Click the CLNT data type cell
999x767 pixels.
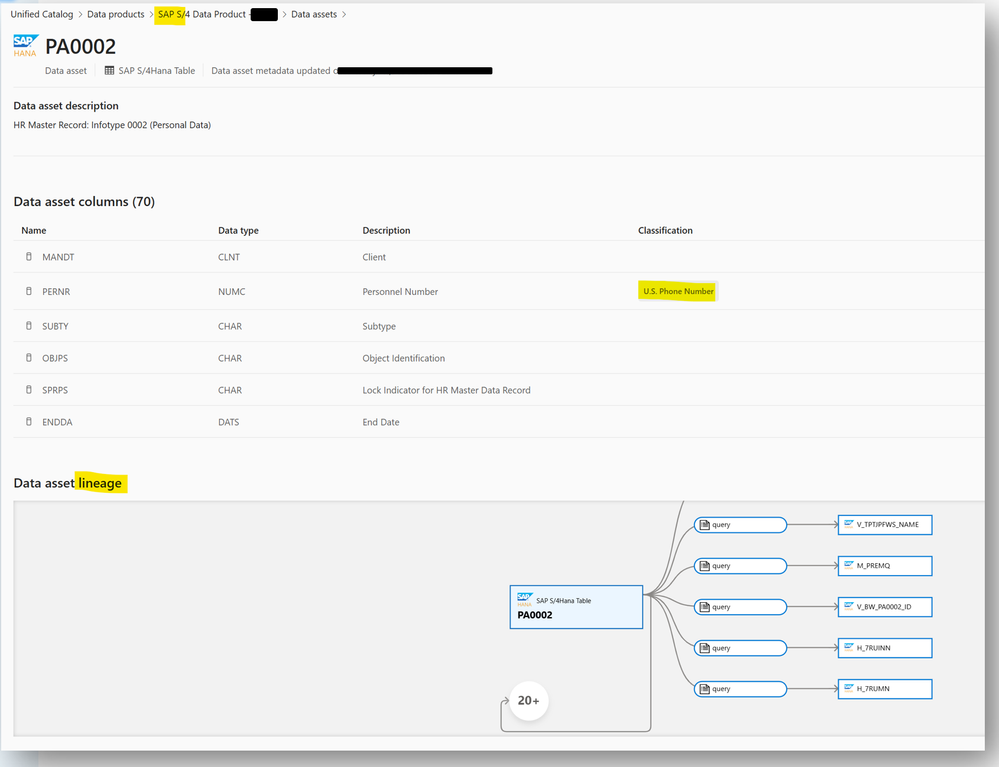[x=229, y=257]
